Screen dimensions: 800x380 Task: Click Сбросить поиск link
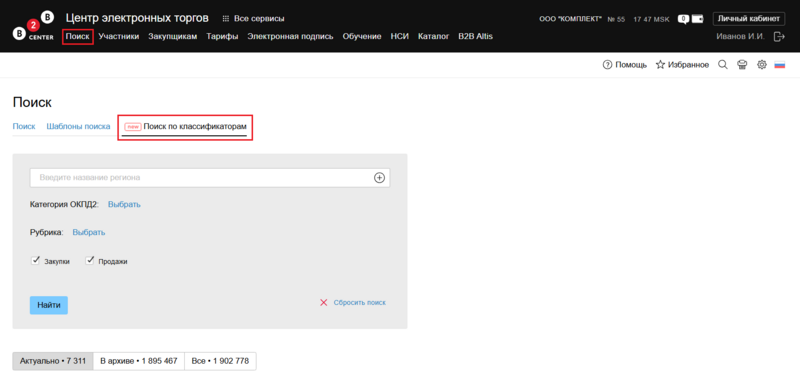pyautogui.click(x=360, y=302)
